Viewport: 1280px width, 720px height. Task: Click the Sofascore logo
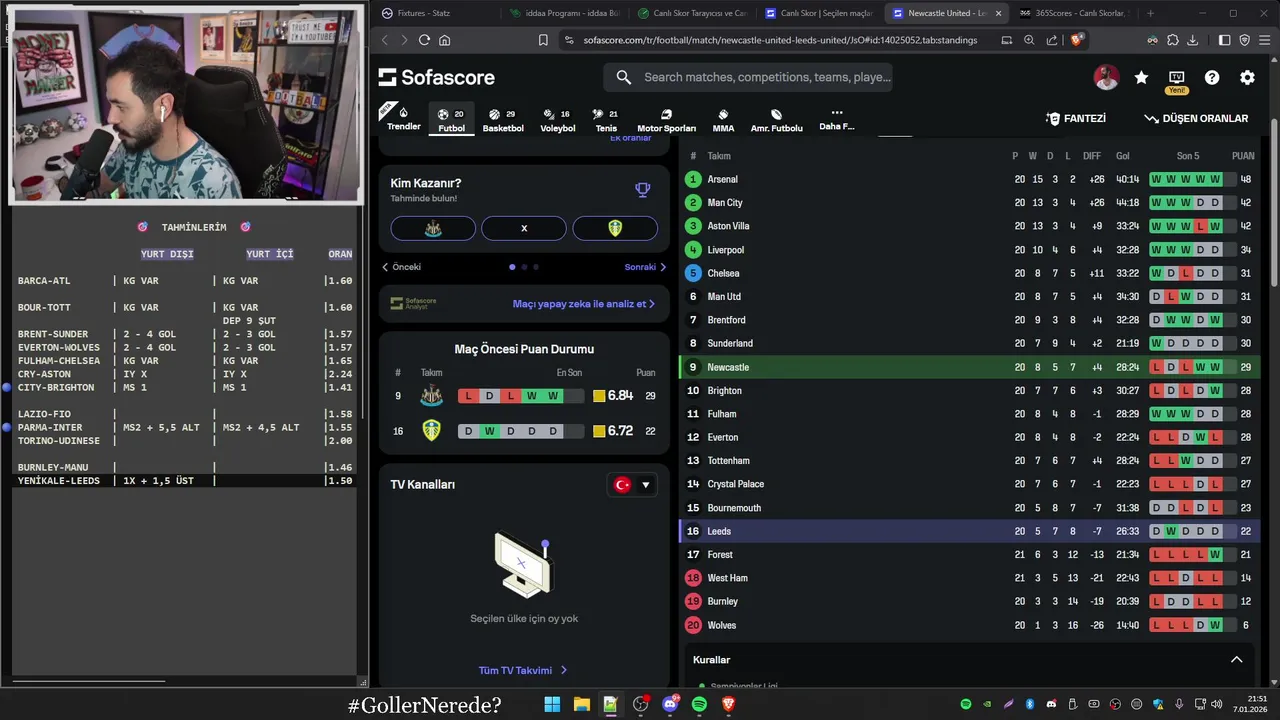click(x=437, y=77)
